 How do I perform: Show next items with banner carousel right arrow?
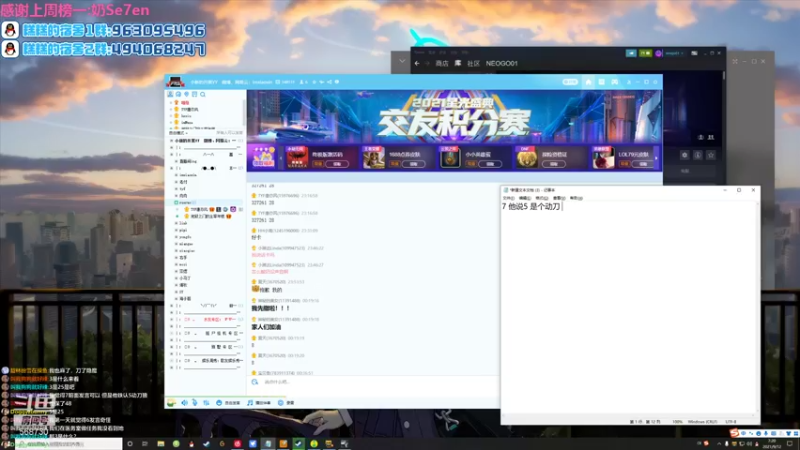[x=656, y=158]
